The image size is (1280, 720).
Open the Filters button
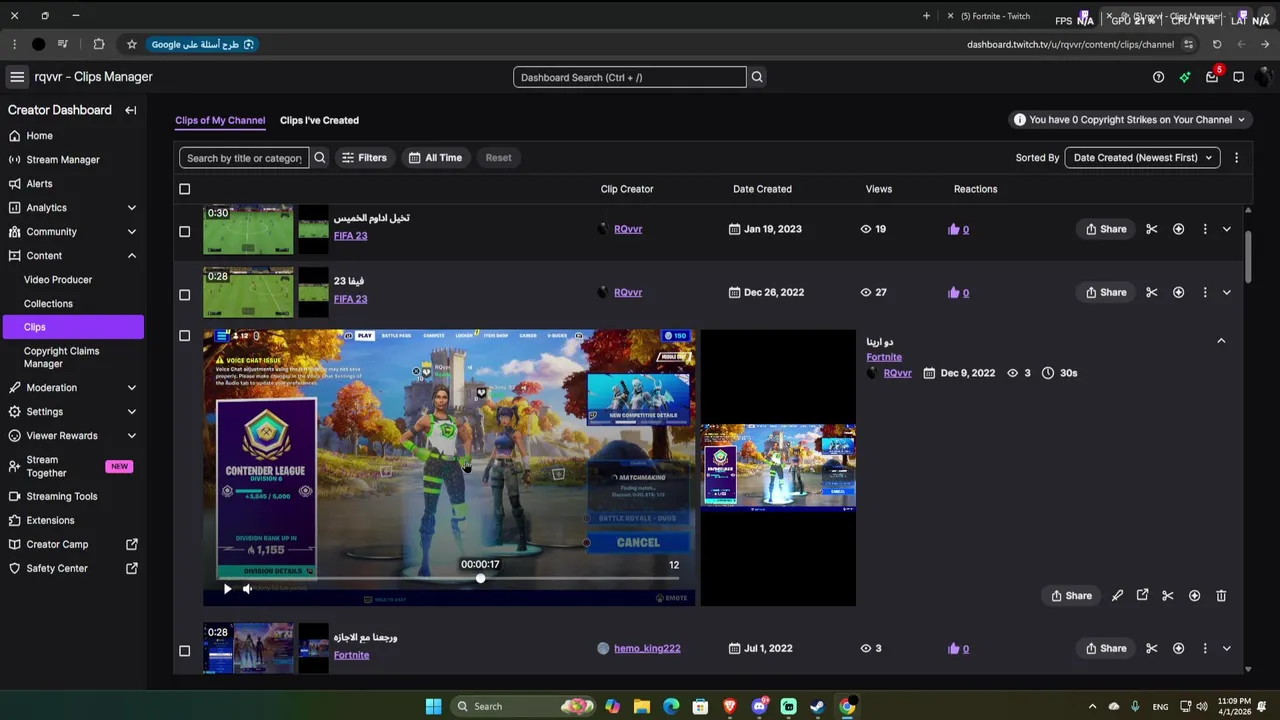tap(364, 158)
